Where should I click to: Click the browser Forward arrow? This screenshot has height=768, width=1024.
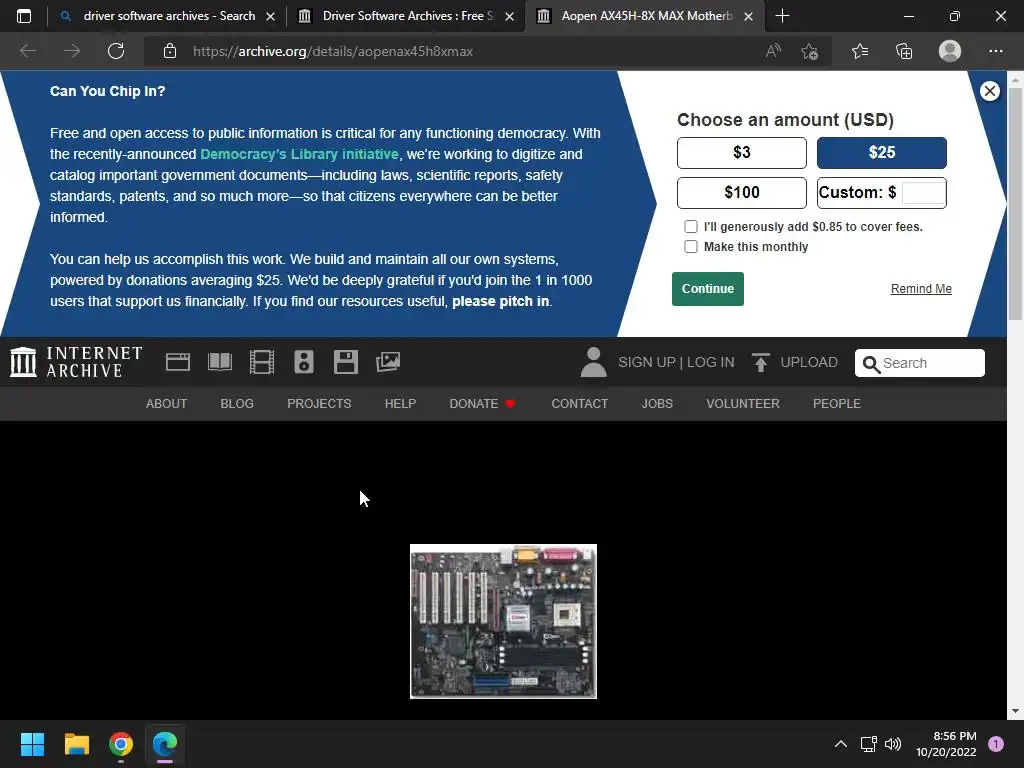coord(72,51)
